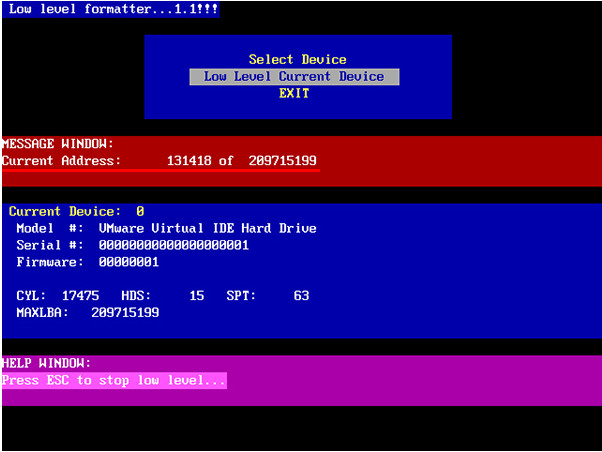Click the HELP WINDOW: heading
602x452 pixels.
click(46, 363)
